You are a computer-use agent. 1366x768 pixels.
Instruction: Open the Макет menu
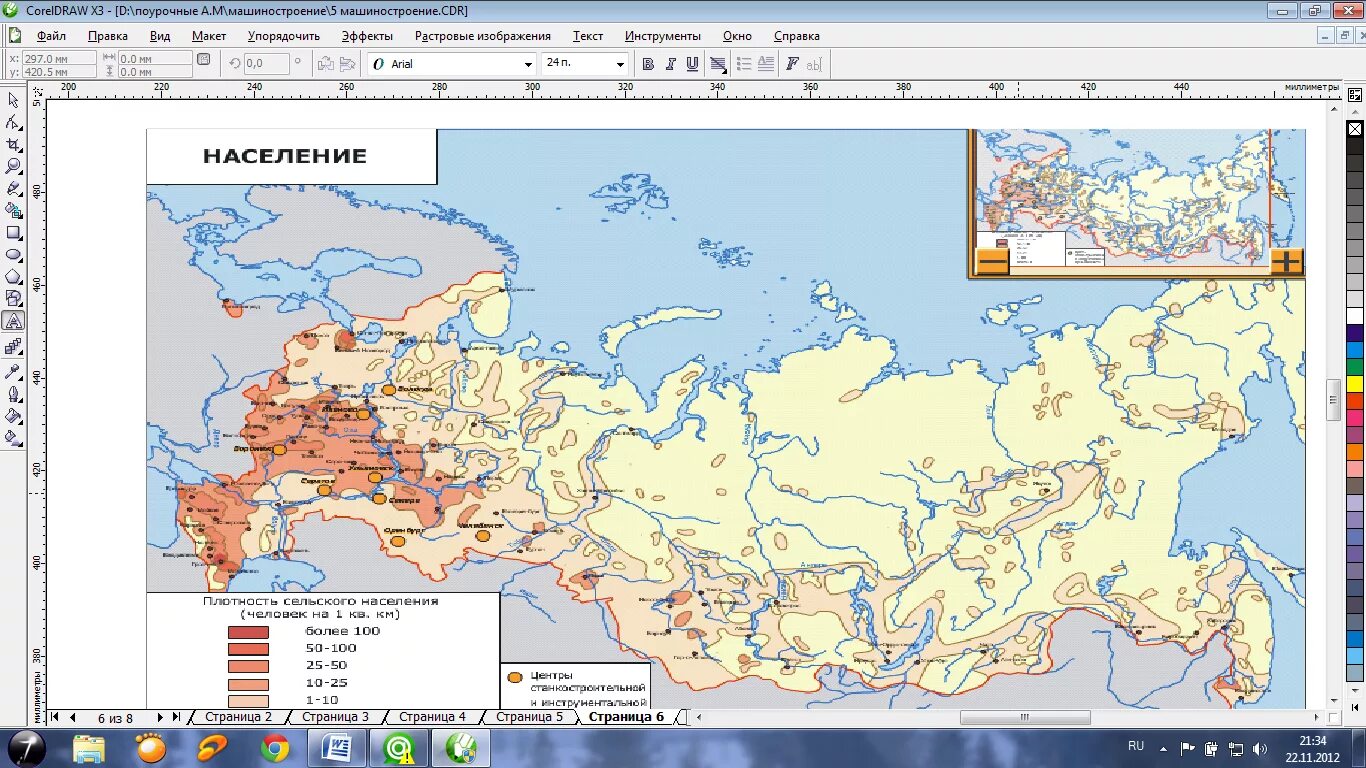point(209,36)
